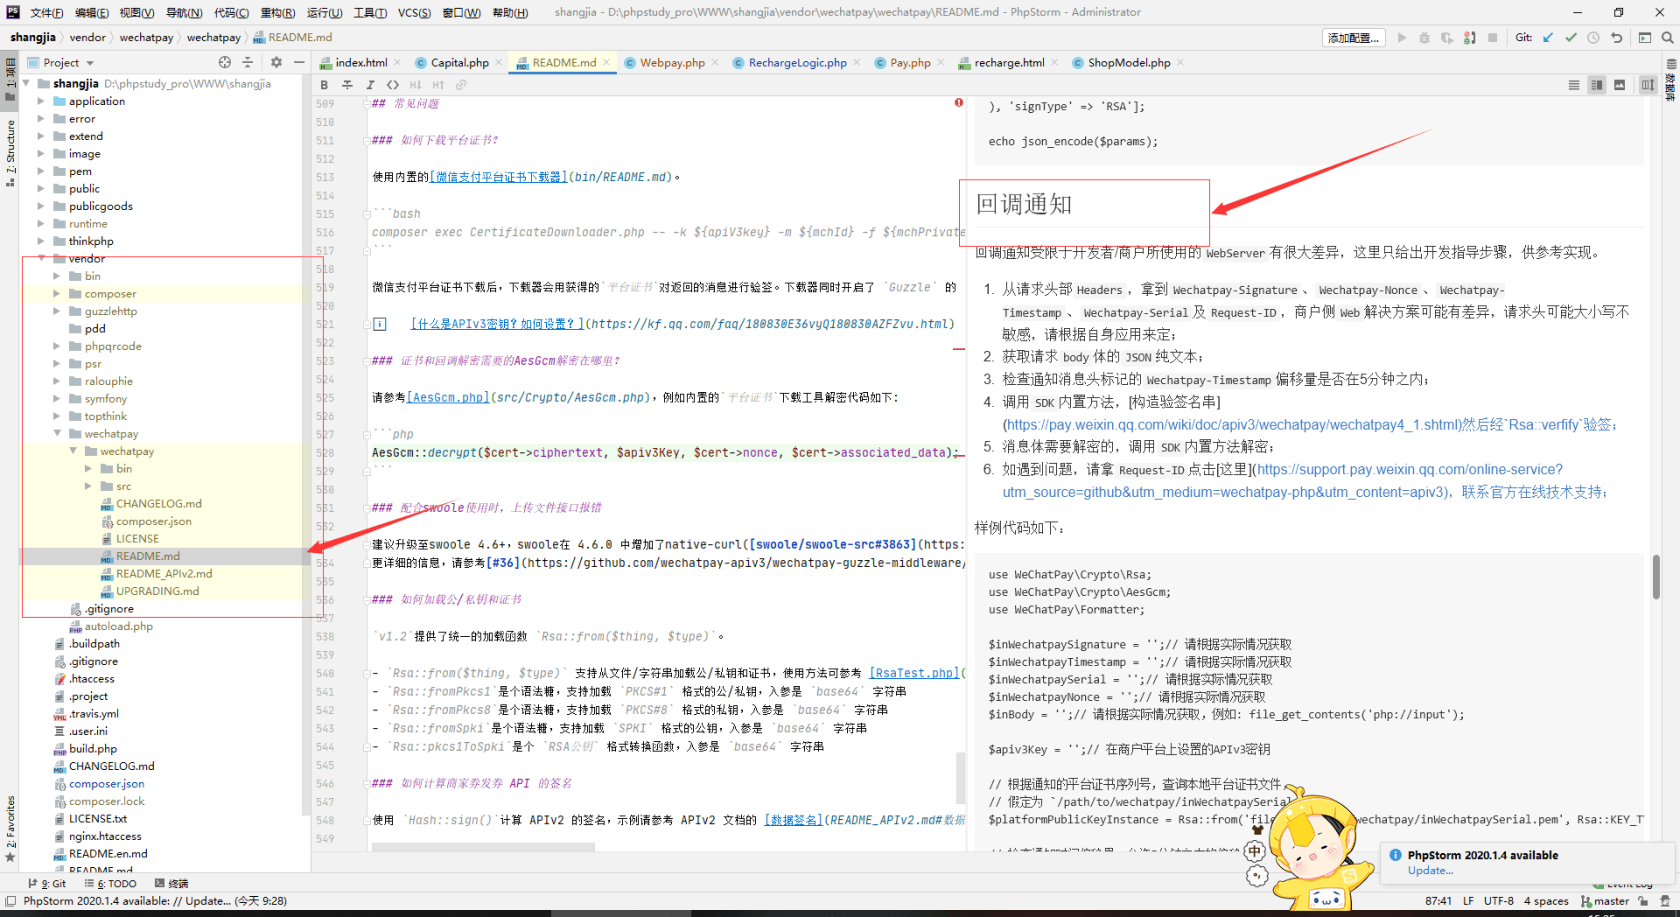Show editor only view
This screenshot has height=917, width=1680.
1574,85
